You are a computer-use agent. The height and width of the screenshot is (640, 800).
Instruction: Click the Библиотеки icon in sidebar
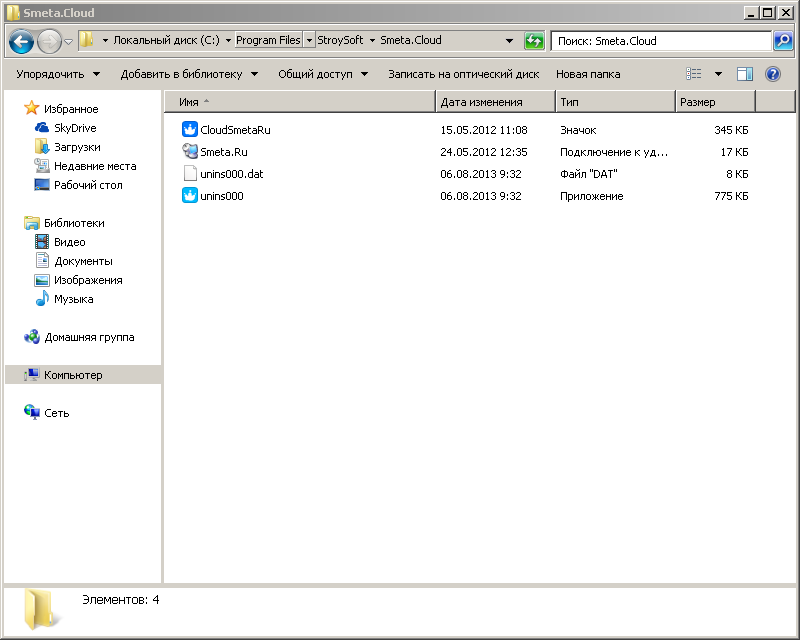point(32,223)
